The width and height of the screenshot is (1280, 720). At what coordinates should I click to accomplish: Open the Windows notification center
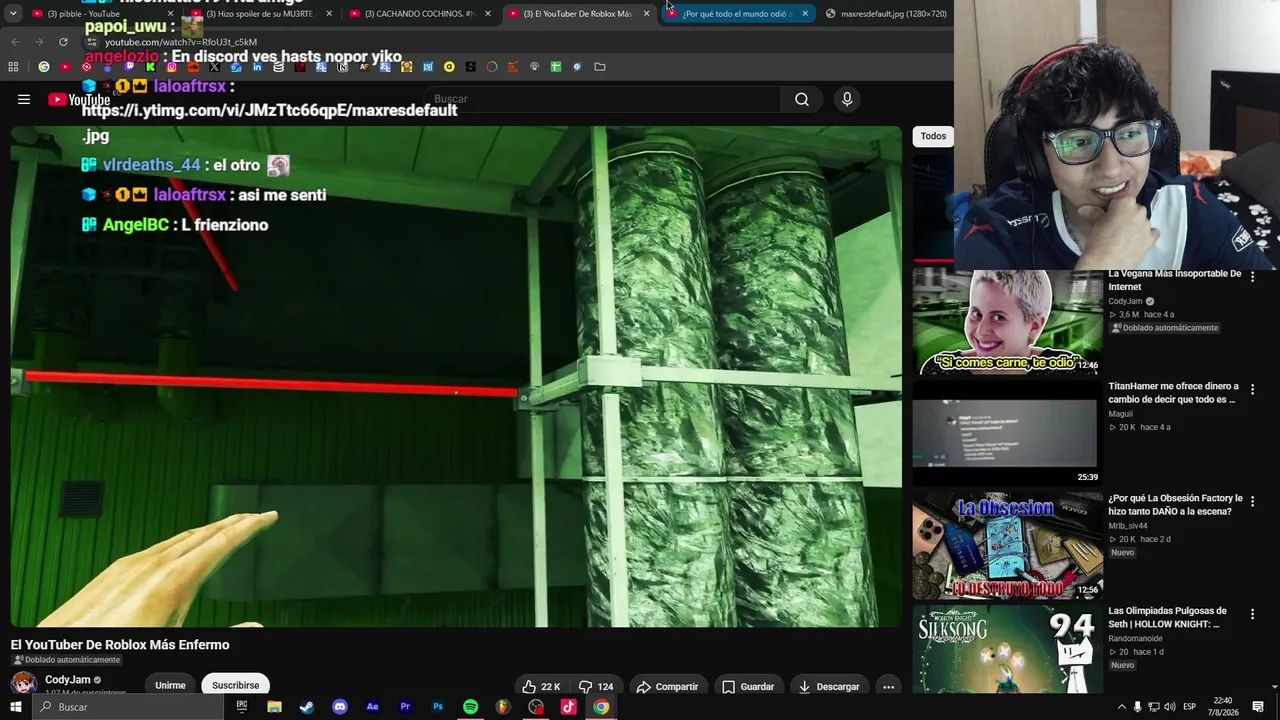(x=1258, y=707)
